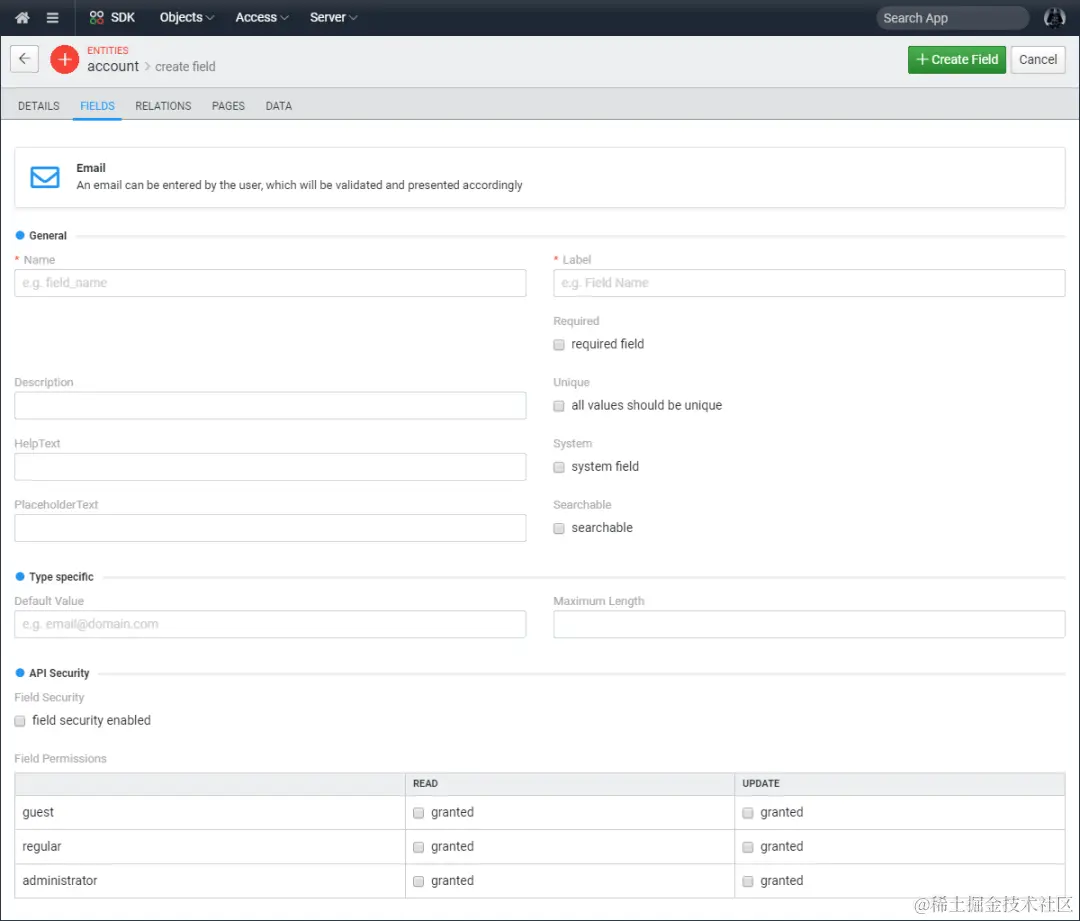
Task: Switch to the RELATIONS tab
Action: 163,106
